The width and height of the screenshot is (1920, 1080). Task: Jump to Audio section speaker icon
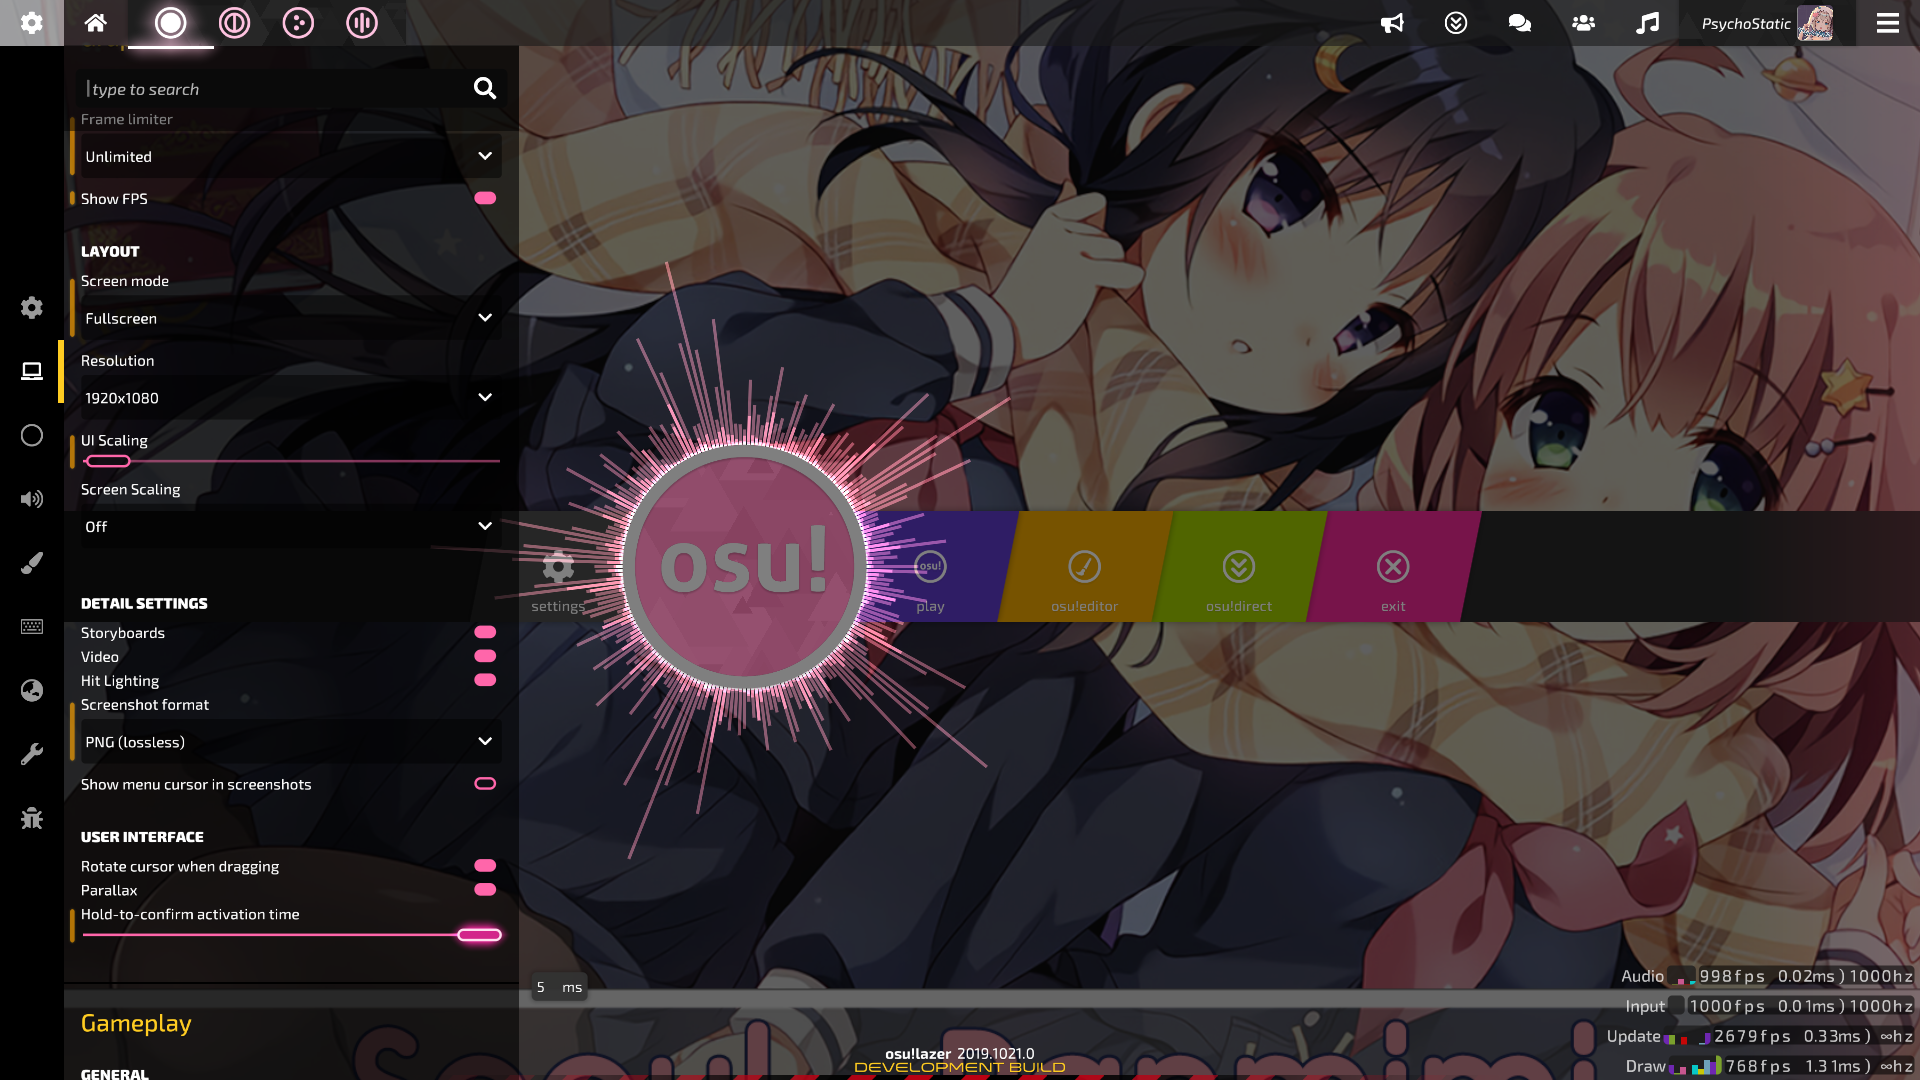pos(32,499)
